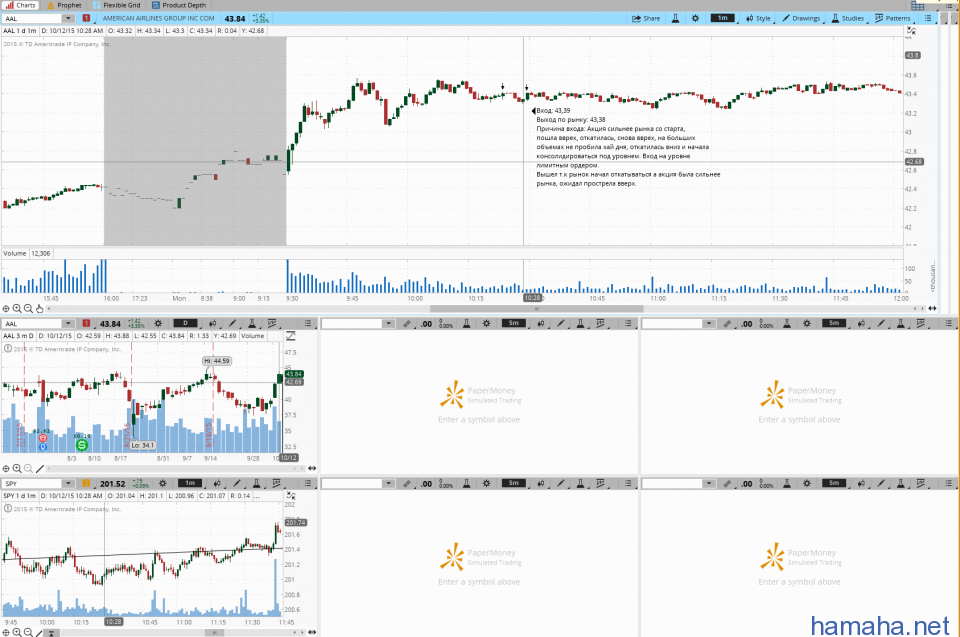Open settings gear in the bottom-right panel toolbar
Image resolution: width=960 pixels, height=637 pixels.
pos(806,484)
